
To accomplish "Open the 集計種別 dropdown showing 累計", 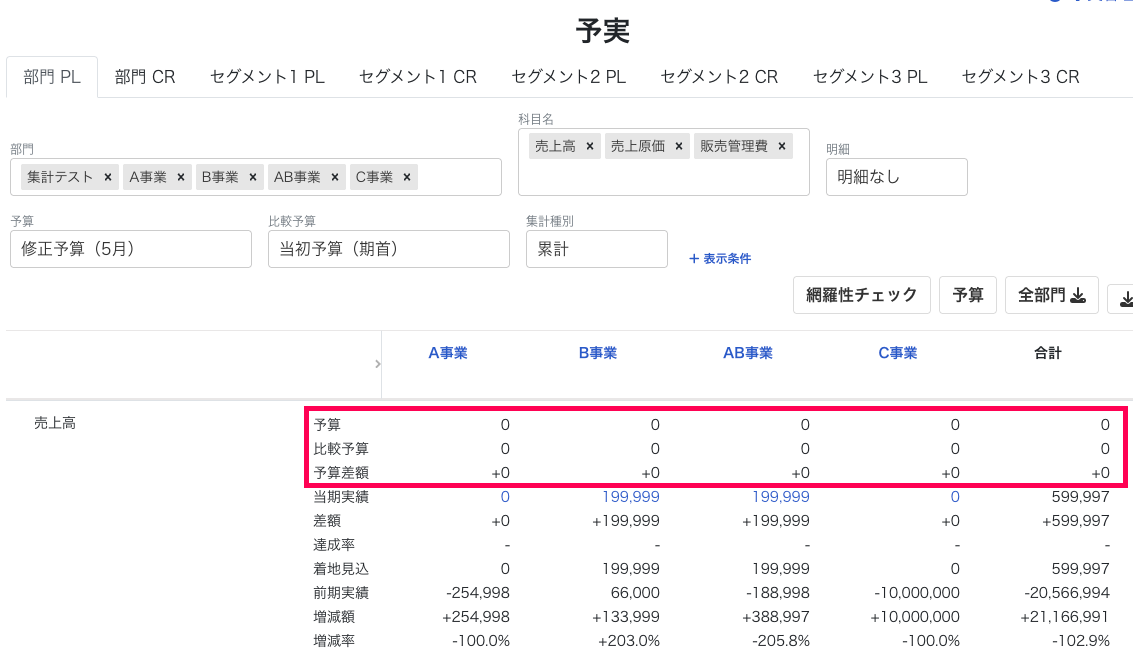I will [597, 249].
